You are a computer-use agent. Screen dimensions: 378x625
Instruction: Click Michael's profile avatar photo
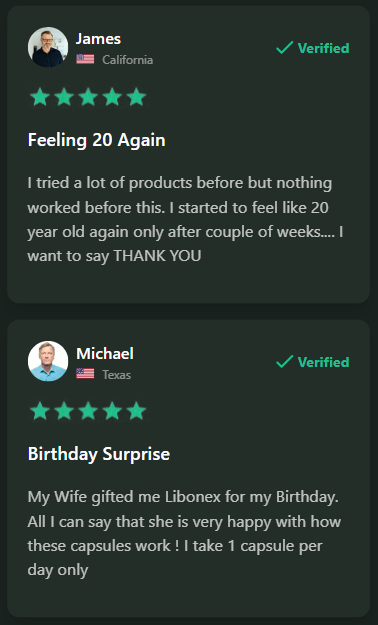(x=48, y=361)
